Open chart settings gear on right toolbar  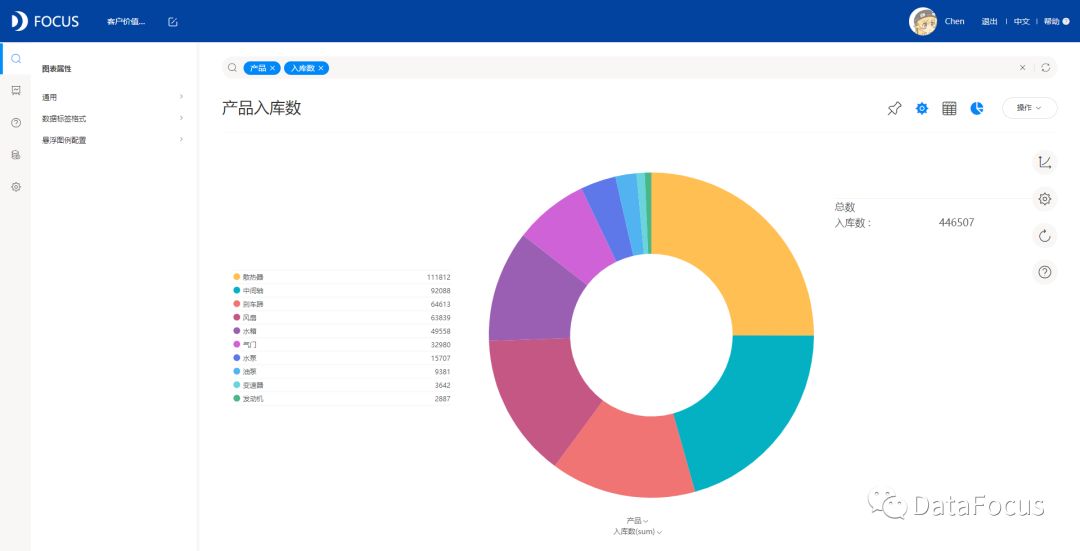coord(1045,199)
